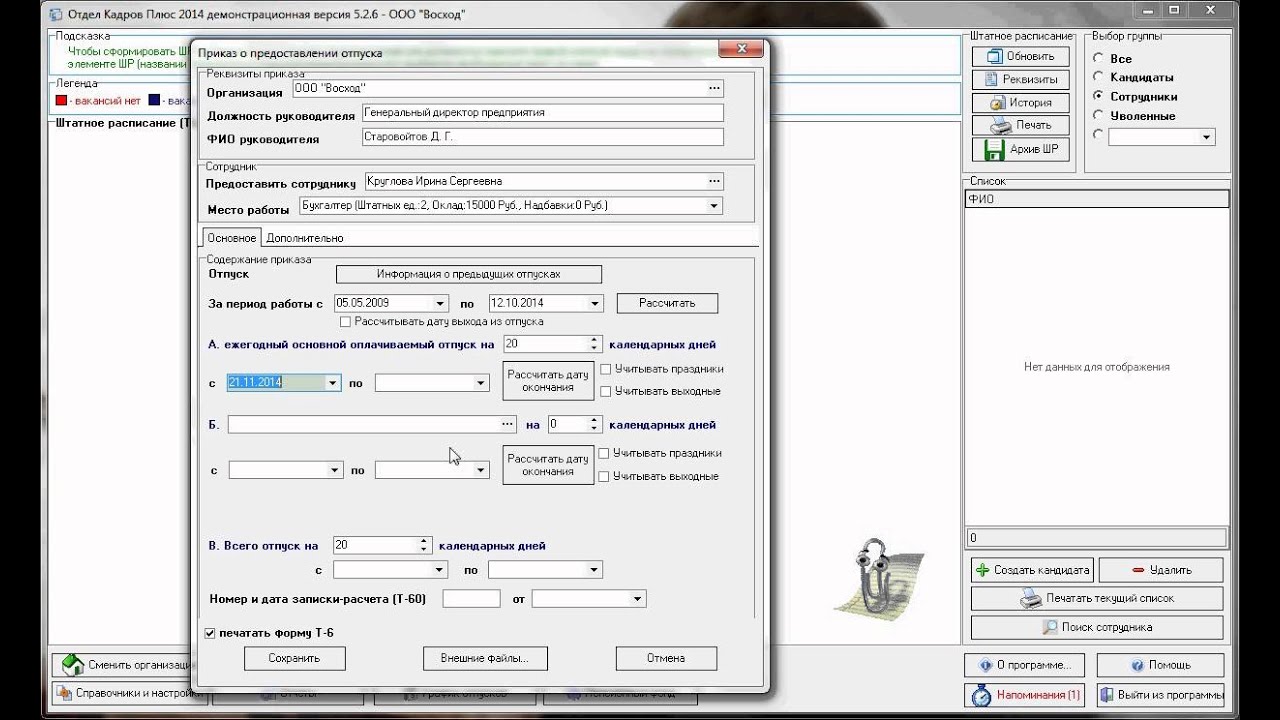Click the dark blue legend square
This screenshot has width=1280, height=720.
(154, 101)
